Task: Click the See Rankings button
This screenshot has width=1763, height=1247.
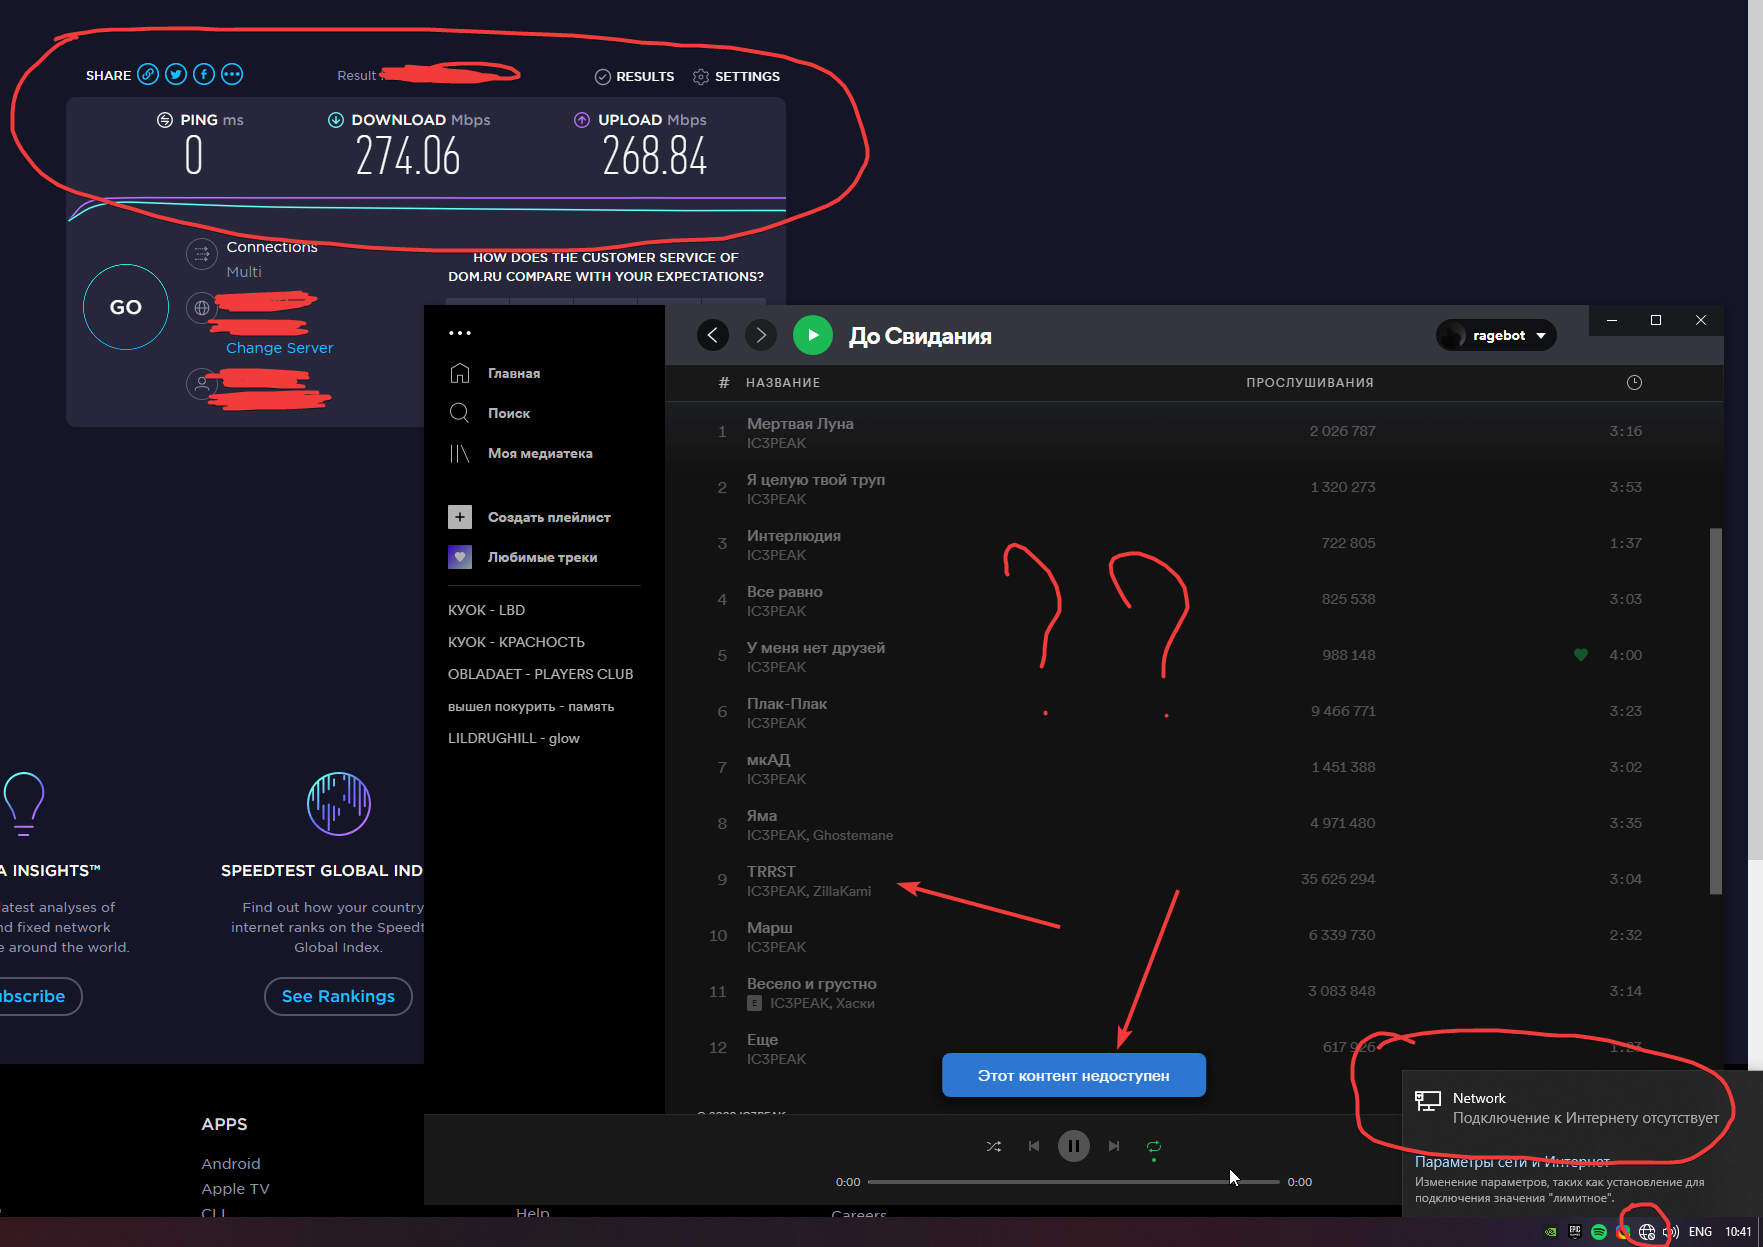Action: [x=338, y=996]
